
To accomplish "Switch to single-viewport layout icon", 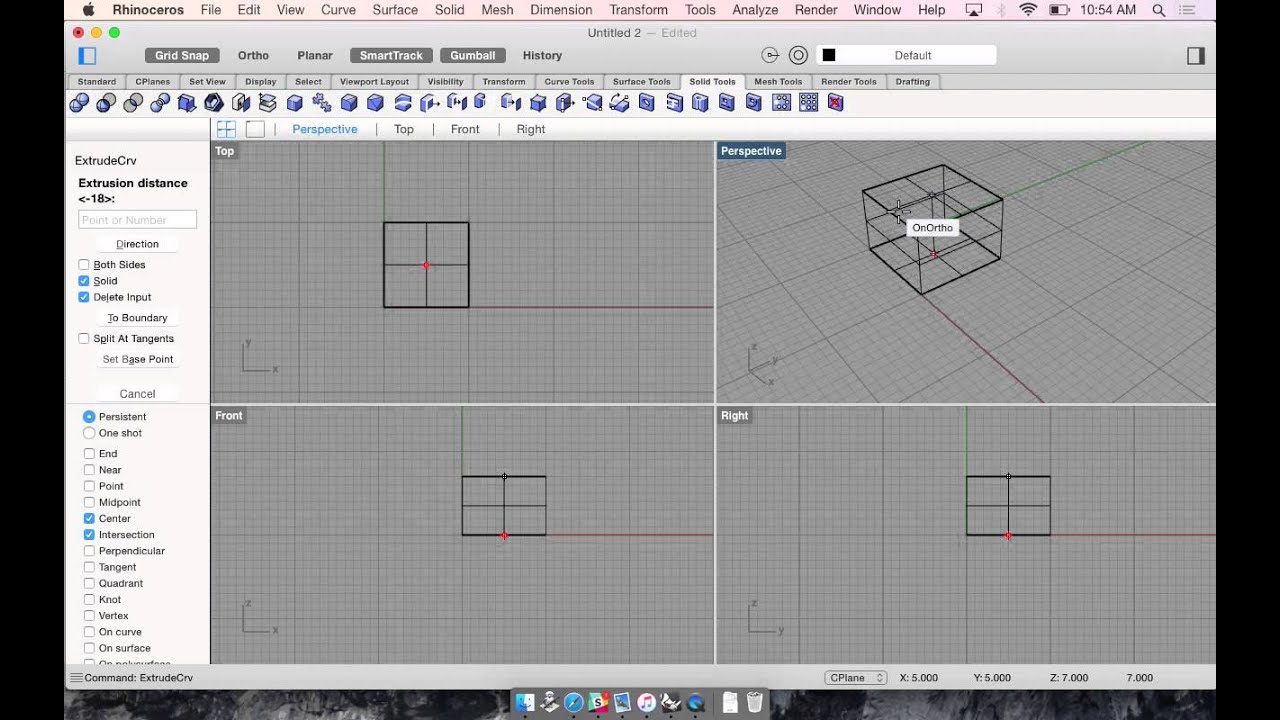I will pos(255,129).
